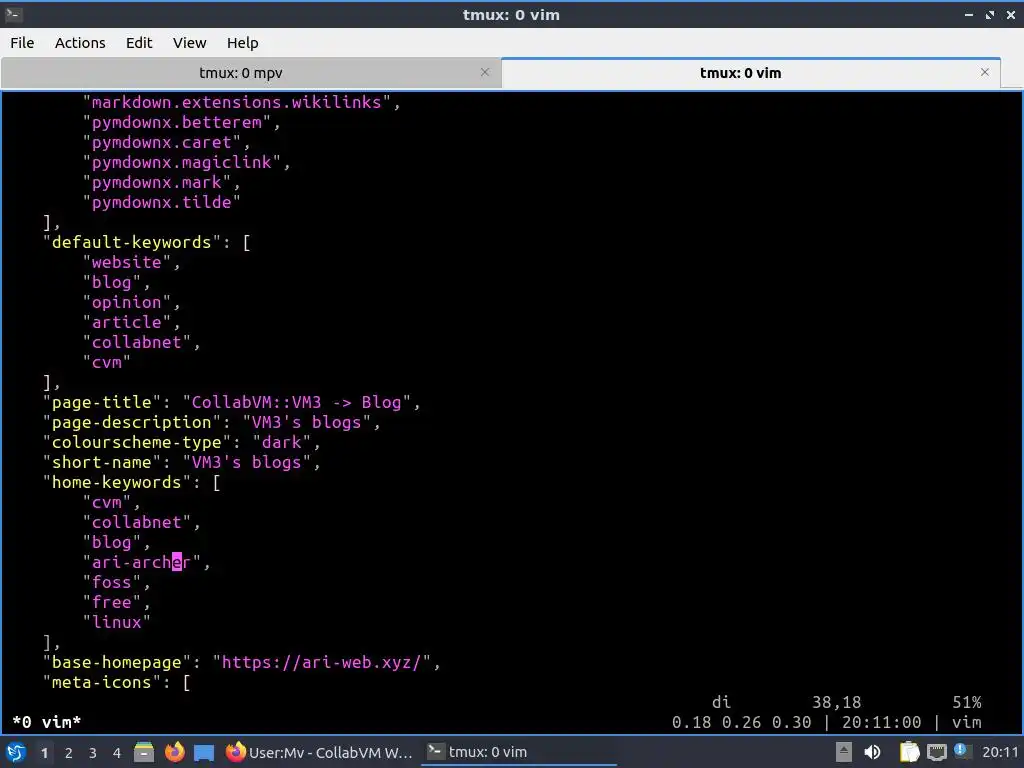The image size is (1024, 768).
Task: Open the Lubuntu start menu icon
Action: coord(16,752)
